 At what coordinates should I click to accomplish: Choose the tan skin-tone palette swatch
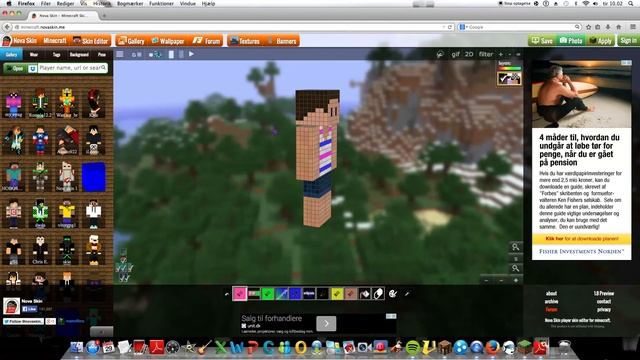351,293
